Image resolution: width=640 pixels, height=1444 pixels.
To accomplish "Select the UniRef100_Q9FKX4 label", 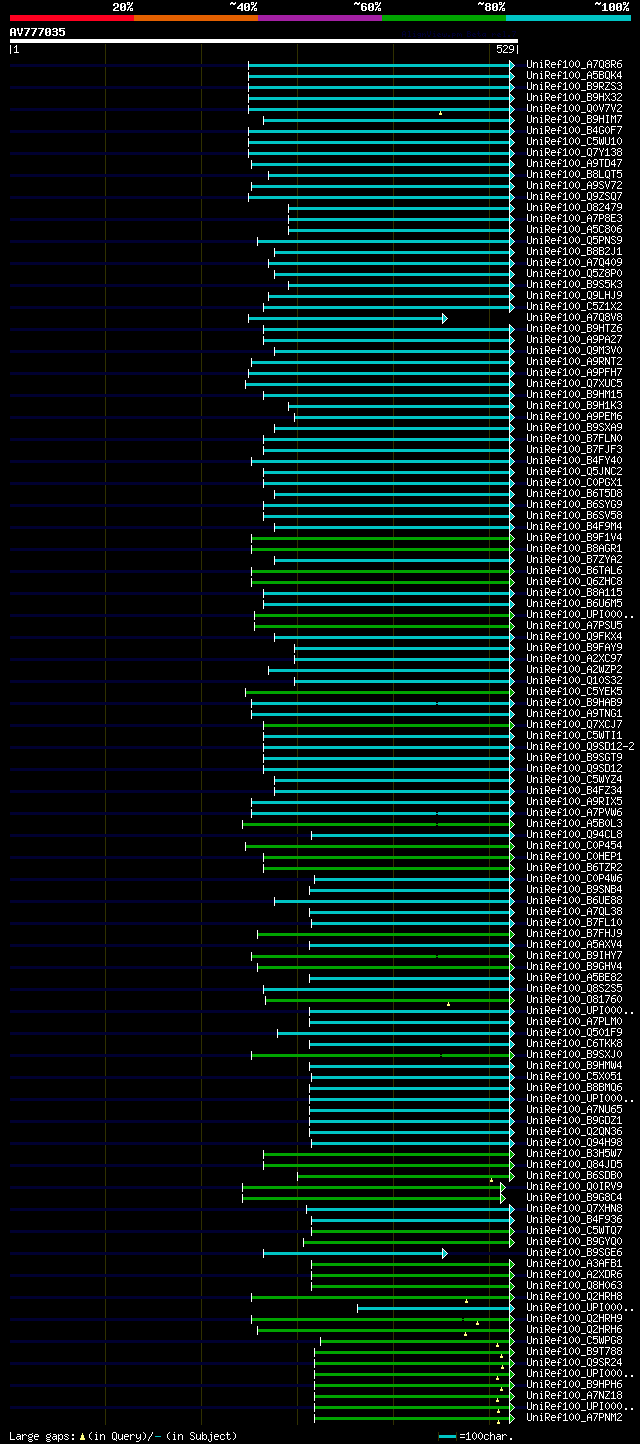I will pyautogui.click(x=574, y=637).
